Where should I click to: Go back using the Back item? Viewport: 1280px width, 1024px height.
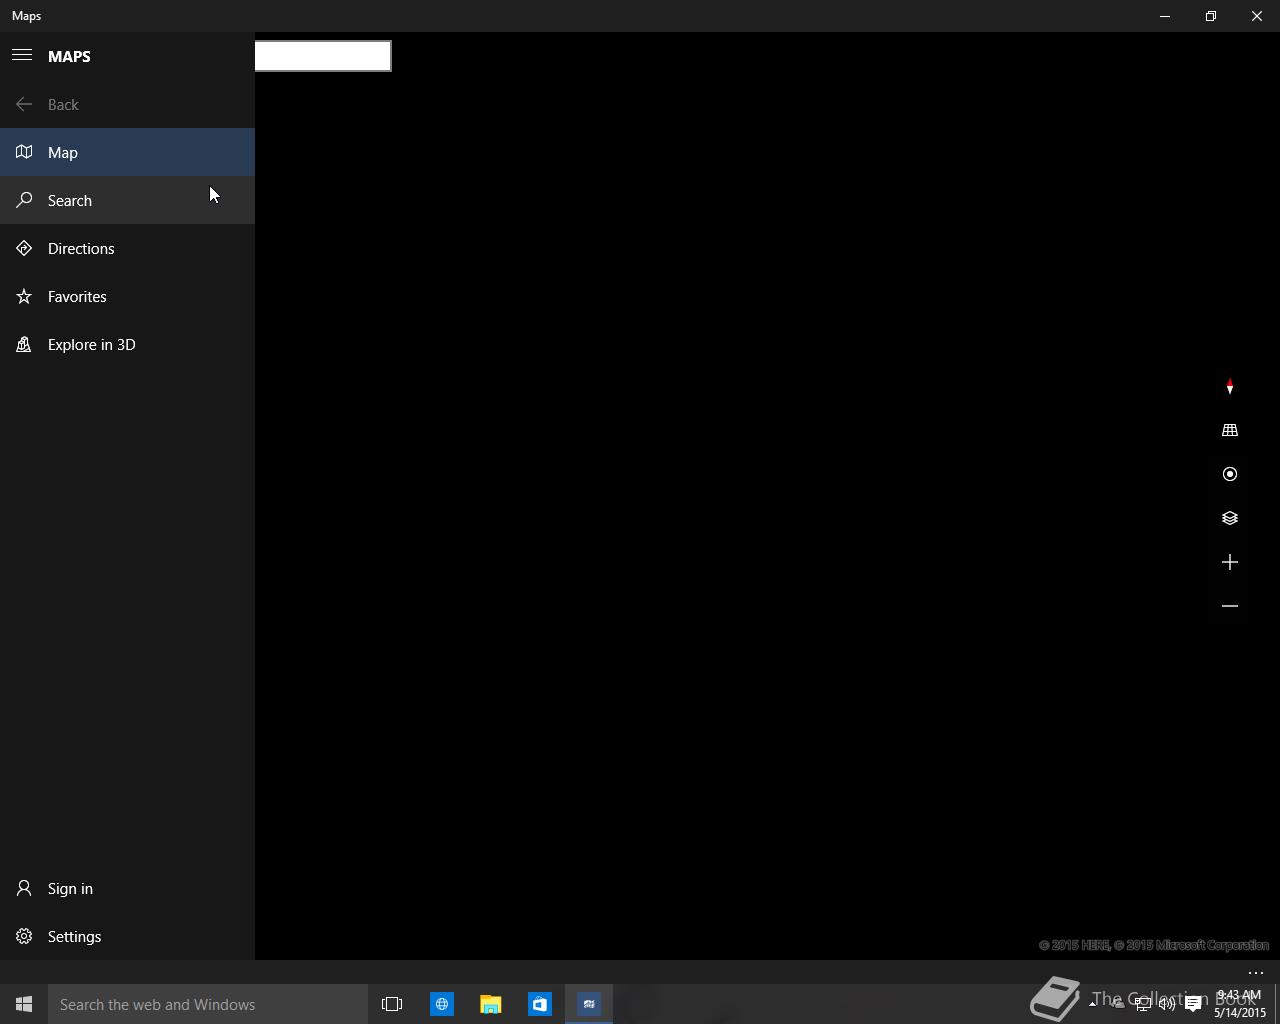pos(127,104)
